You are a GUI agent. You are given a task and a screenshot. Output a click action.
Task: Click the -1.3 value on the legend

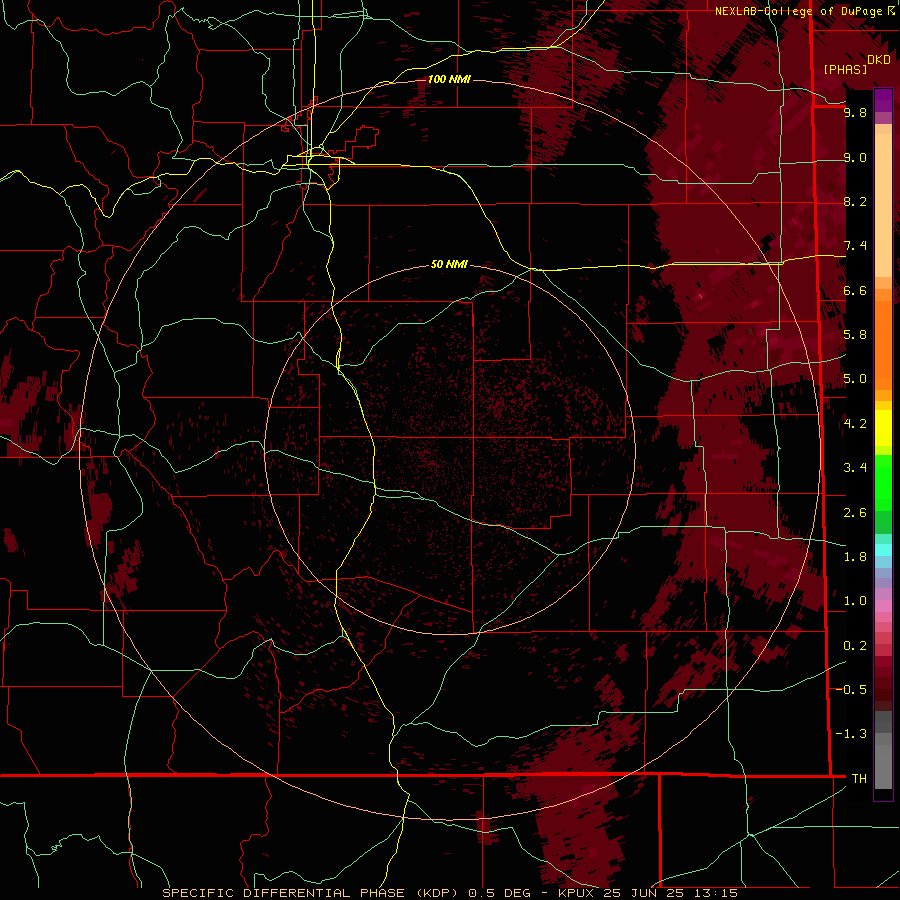[x=851, y=734]
